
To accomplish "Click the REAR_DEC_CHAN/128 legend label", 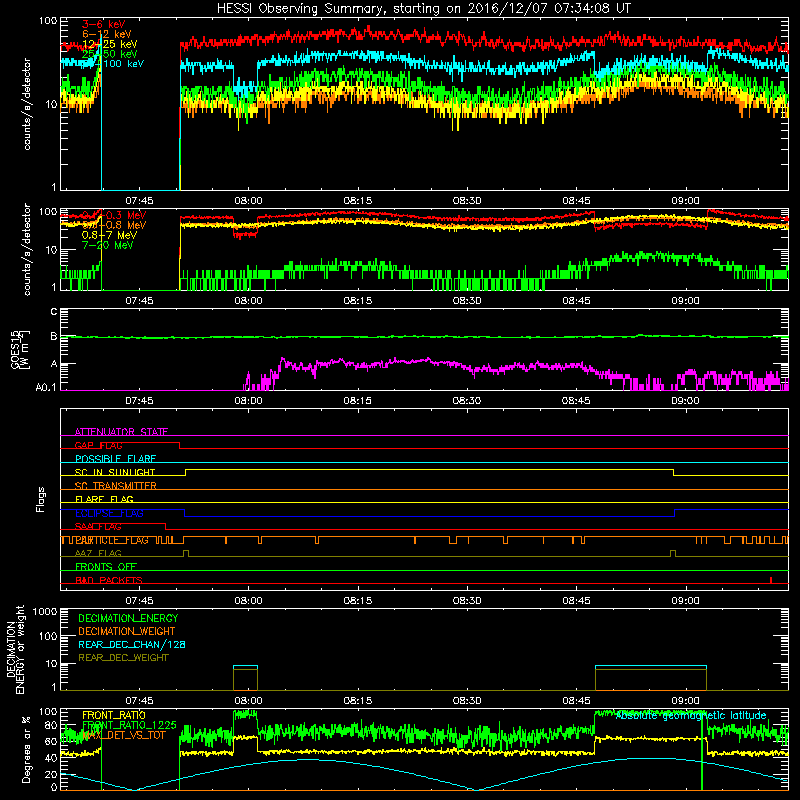I will point(132,644).
